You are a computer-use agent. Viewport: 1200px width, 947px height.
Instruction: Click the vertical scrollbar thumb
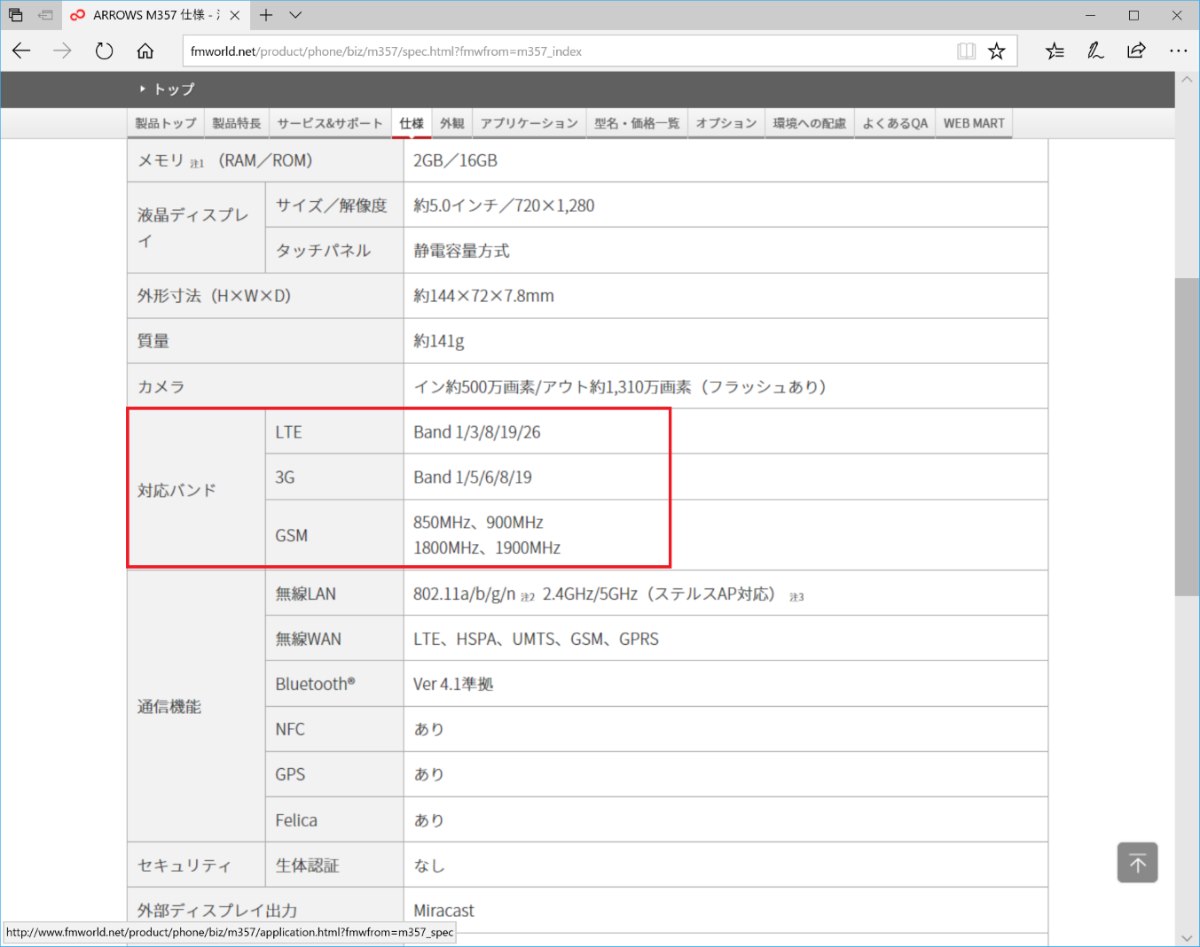coord(1190,435)
